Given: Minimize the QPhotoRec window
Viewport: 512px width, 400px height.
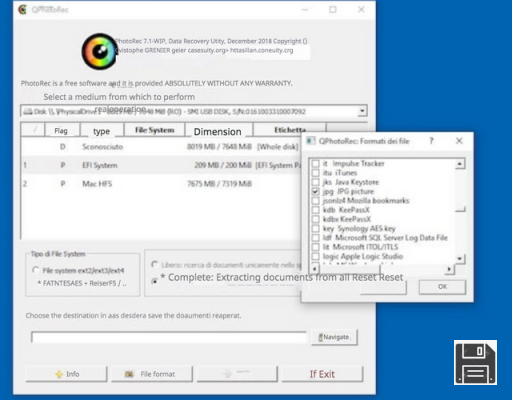Looking at the screenshot, I should [x=305, y=10].
